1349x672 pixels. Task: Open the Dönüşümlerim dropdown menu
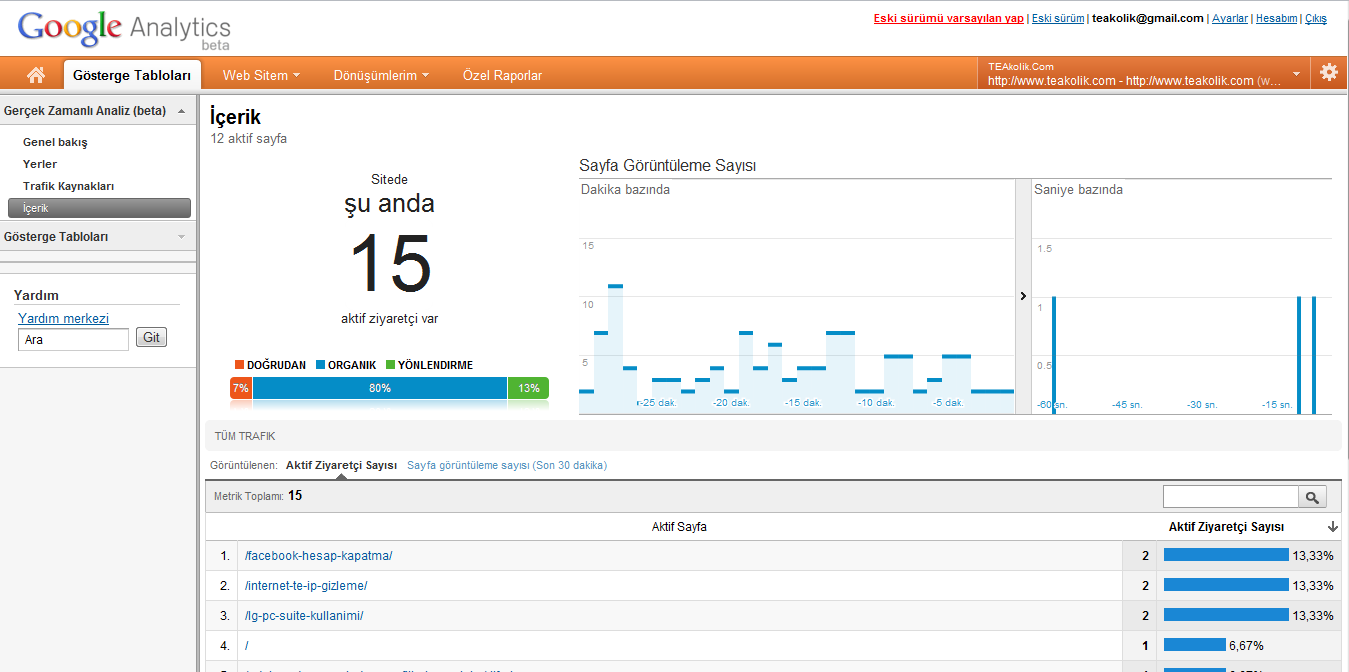click(x=381, y=75)
